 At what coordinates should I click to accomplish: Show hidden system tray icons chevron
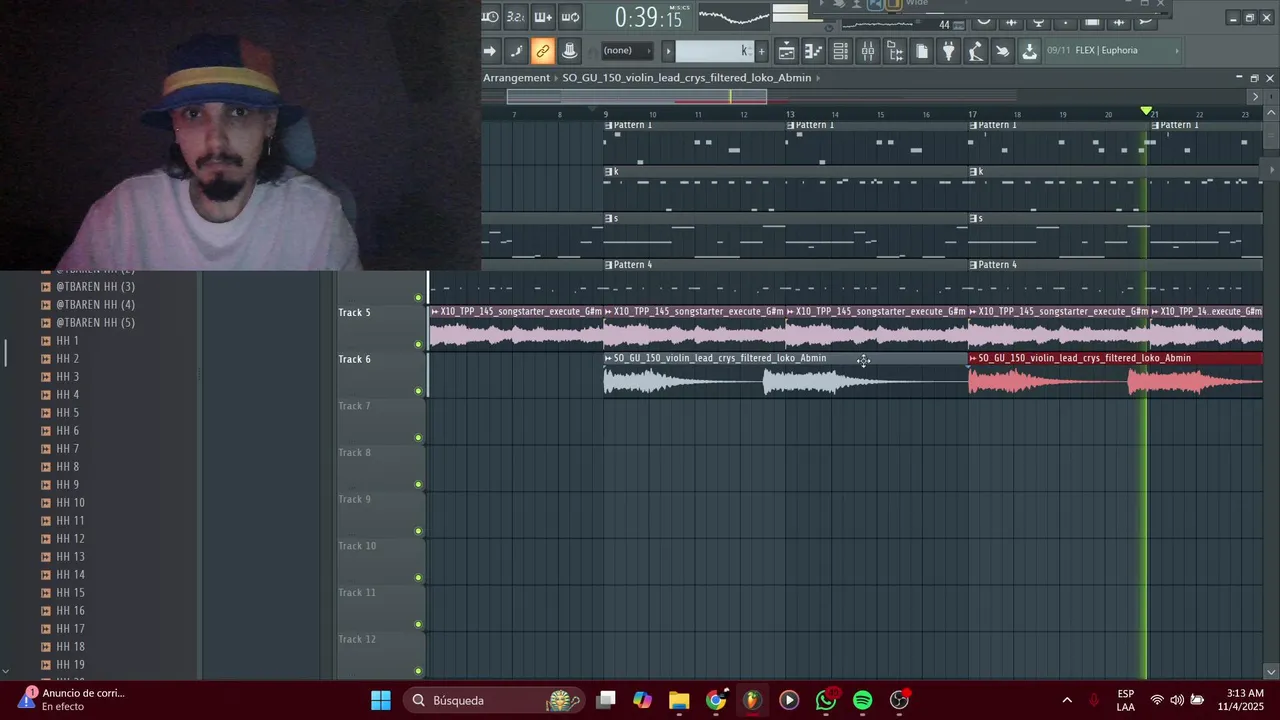1067,700
